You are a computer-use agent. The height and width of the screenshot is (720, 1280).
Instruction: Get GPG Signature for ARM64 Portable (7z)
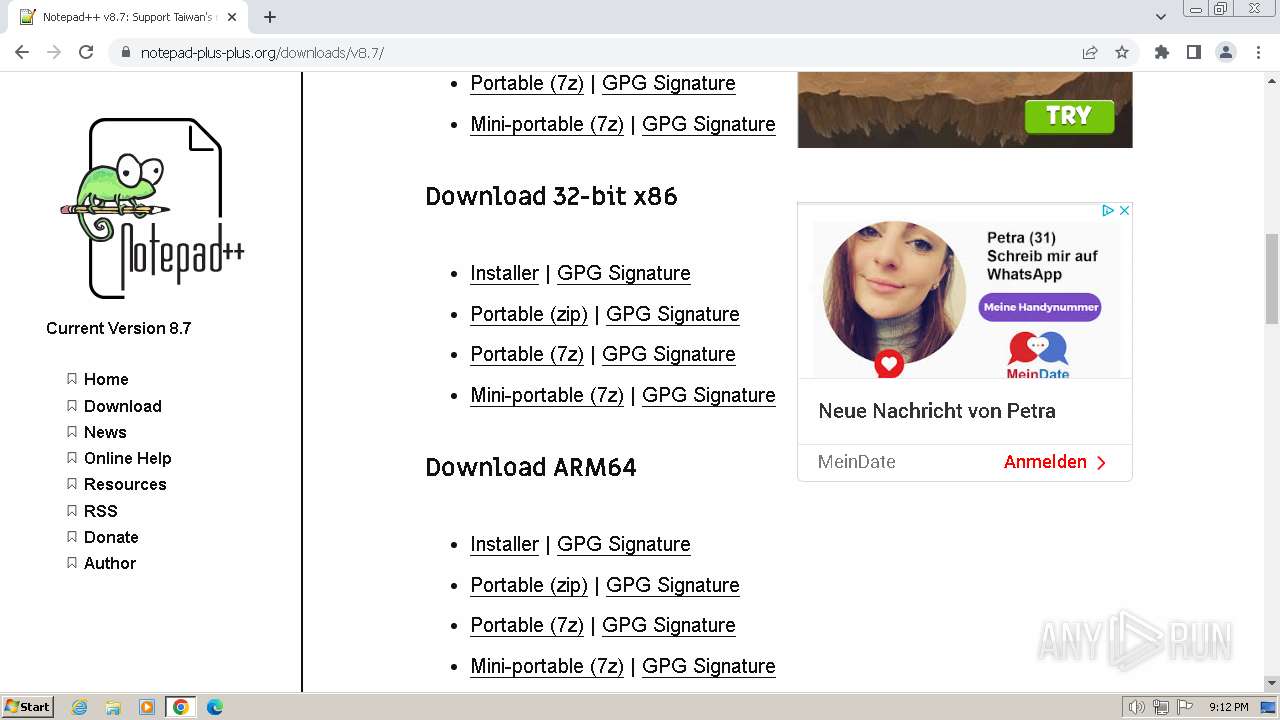pyautogui.click(x=669, y=625)
